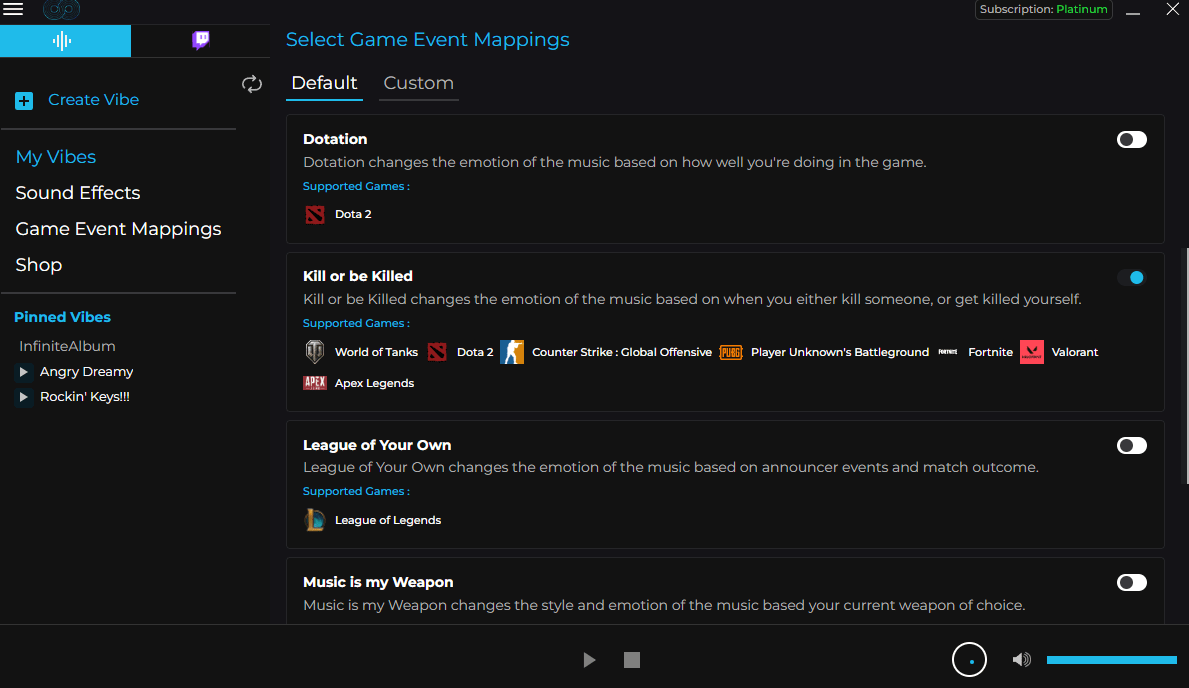Click the Infinite Album logo icon

tap(61, 10)
